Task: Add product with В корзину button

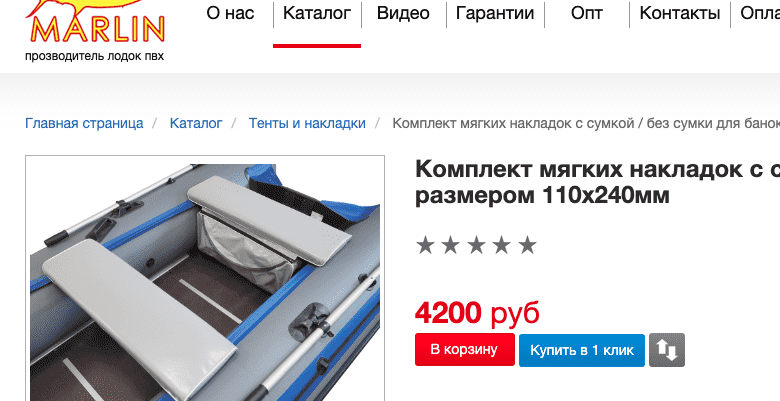Action: click(x=465, y=350)
